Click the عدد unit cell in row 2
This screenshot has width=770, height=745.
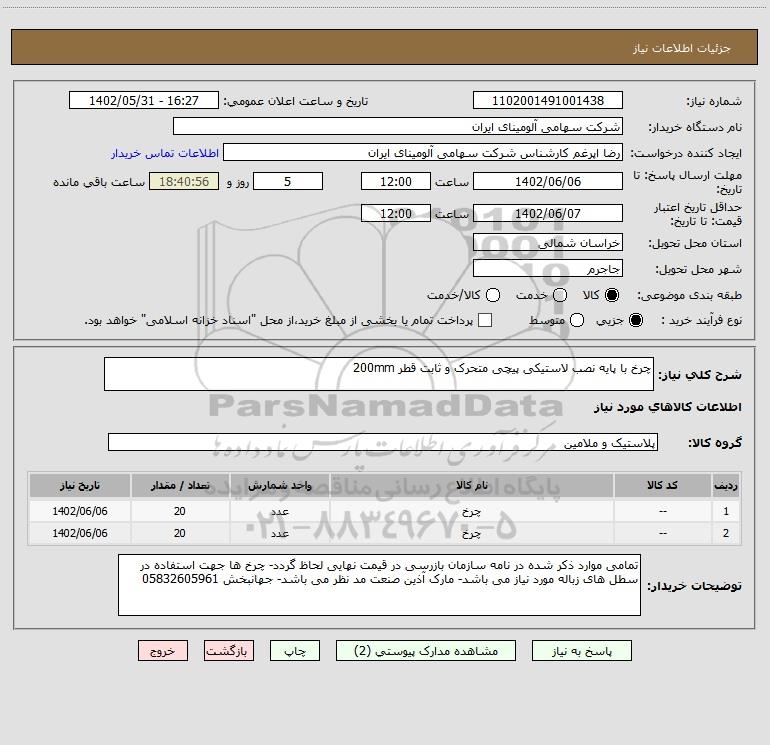tap(279, 533)
